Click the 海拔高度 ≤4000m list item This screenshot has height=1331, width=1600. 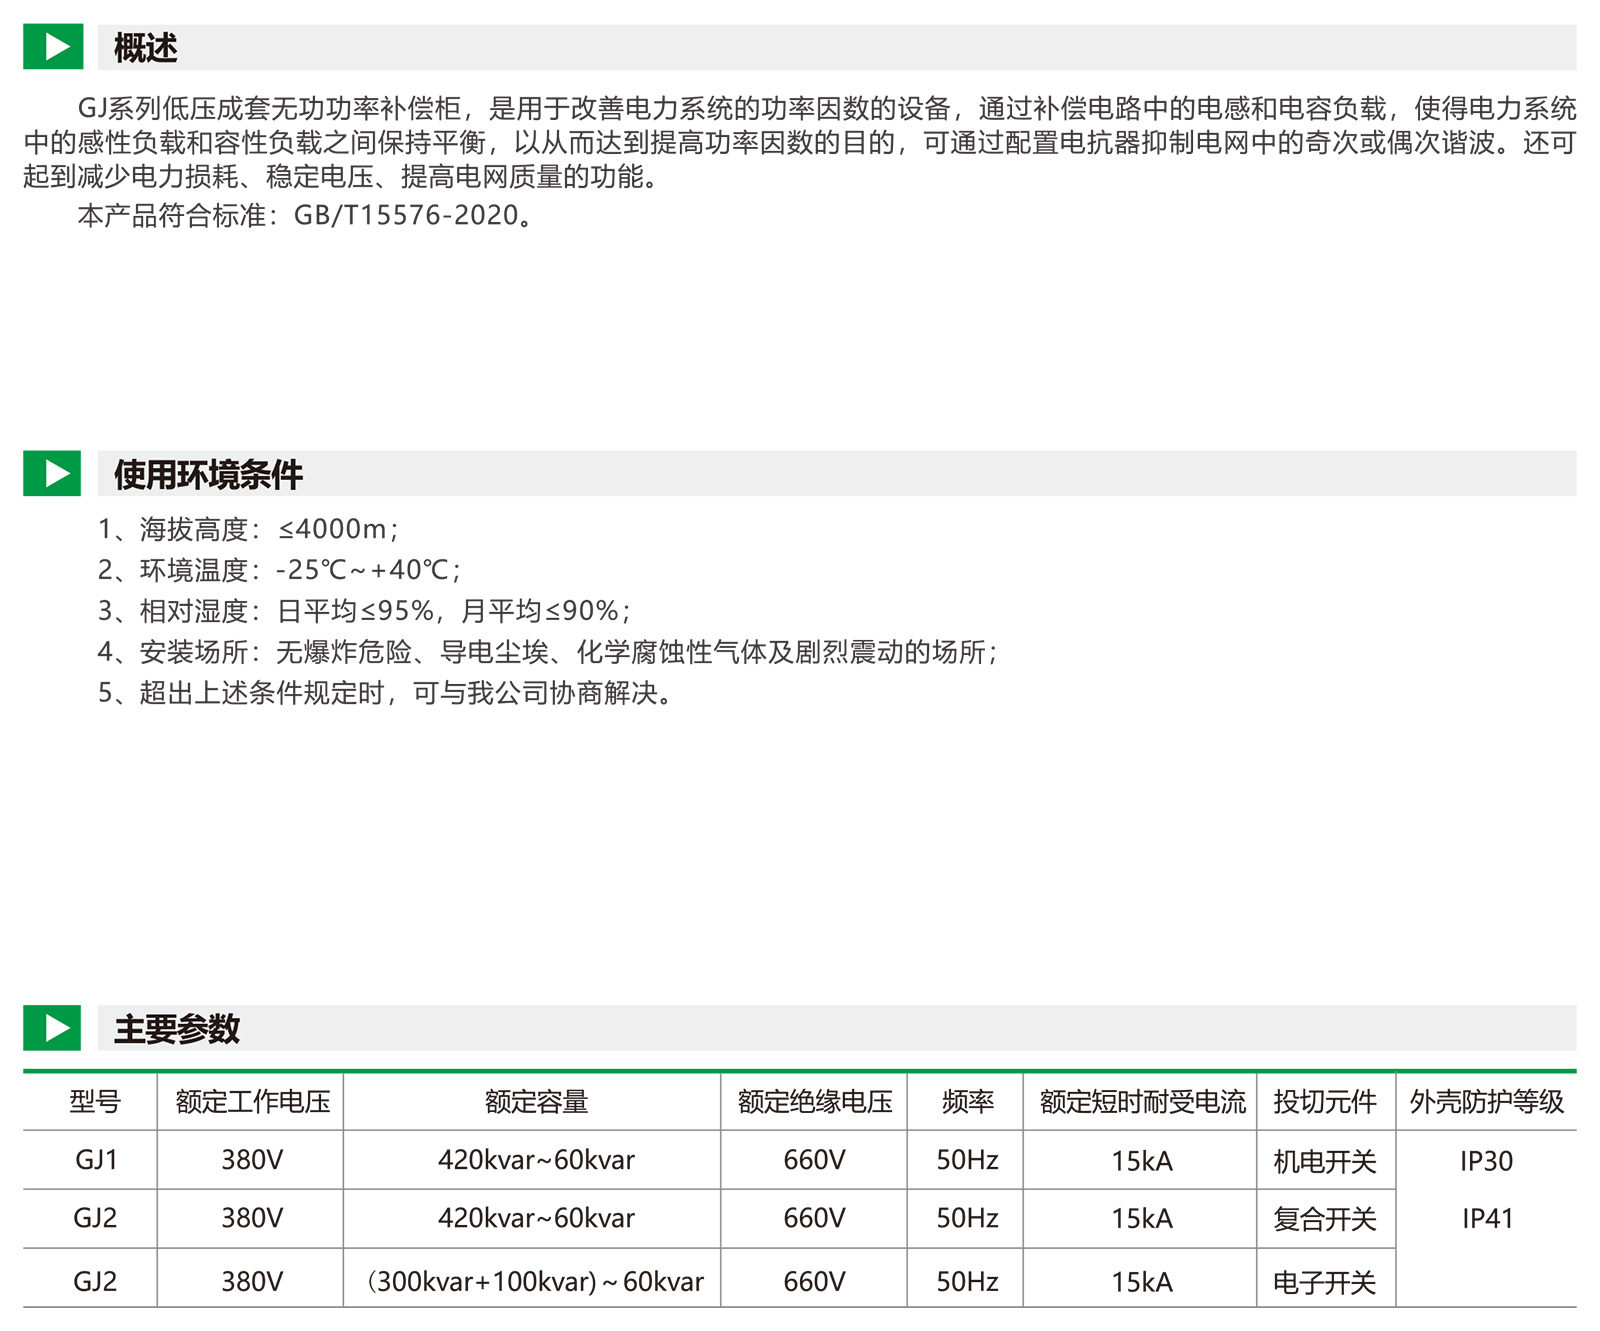click(248, 529)
